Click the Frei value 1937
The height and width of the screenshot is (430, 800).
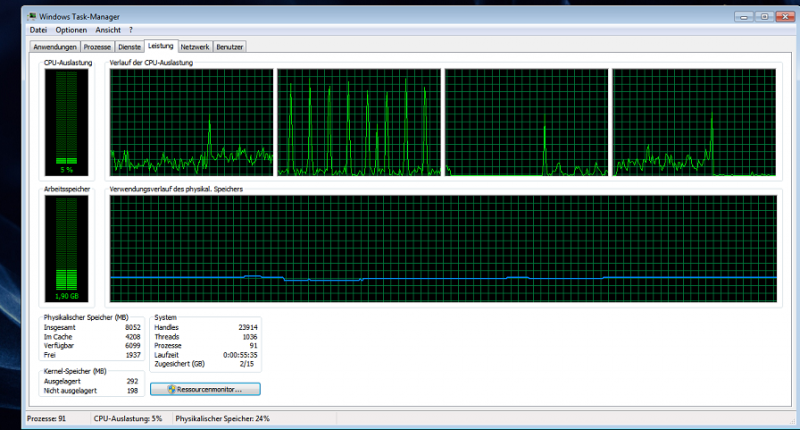[x=133, y=355]
